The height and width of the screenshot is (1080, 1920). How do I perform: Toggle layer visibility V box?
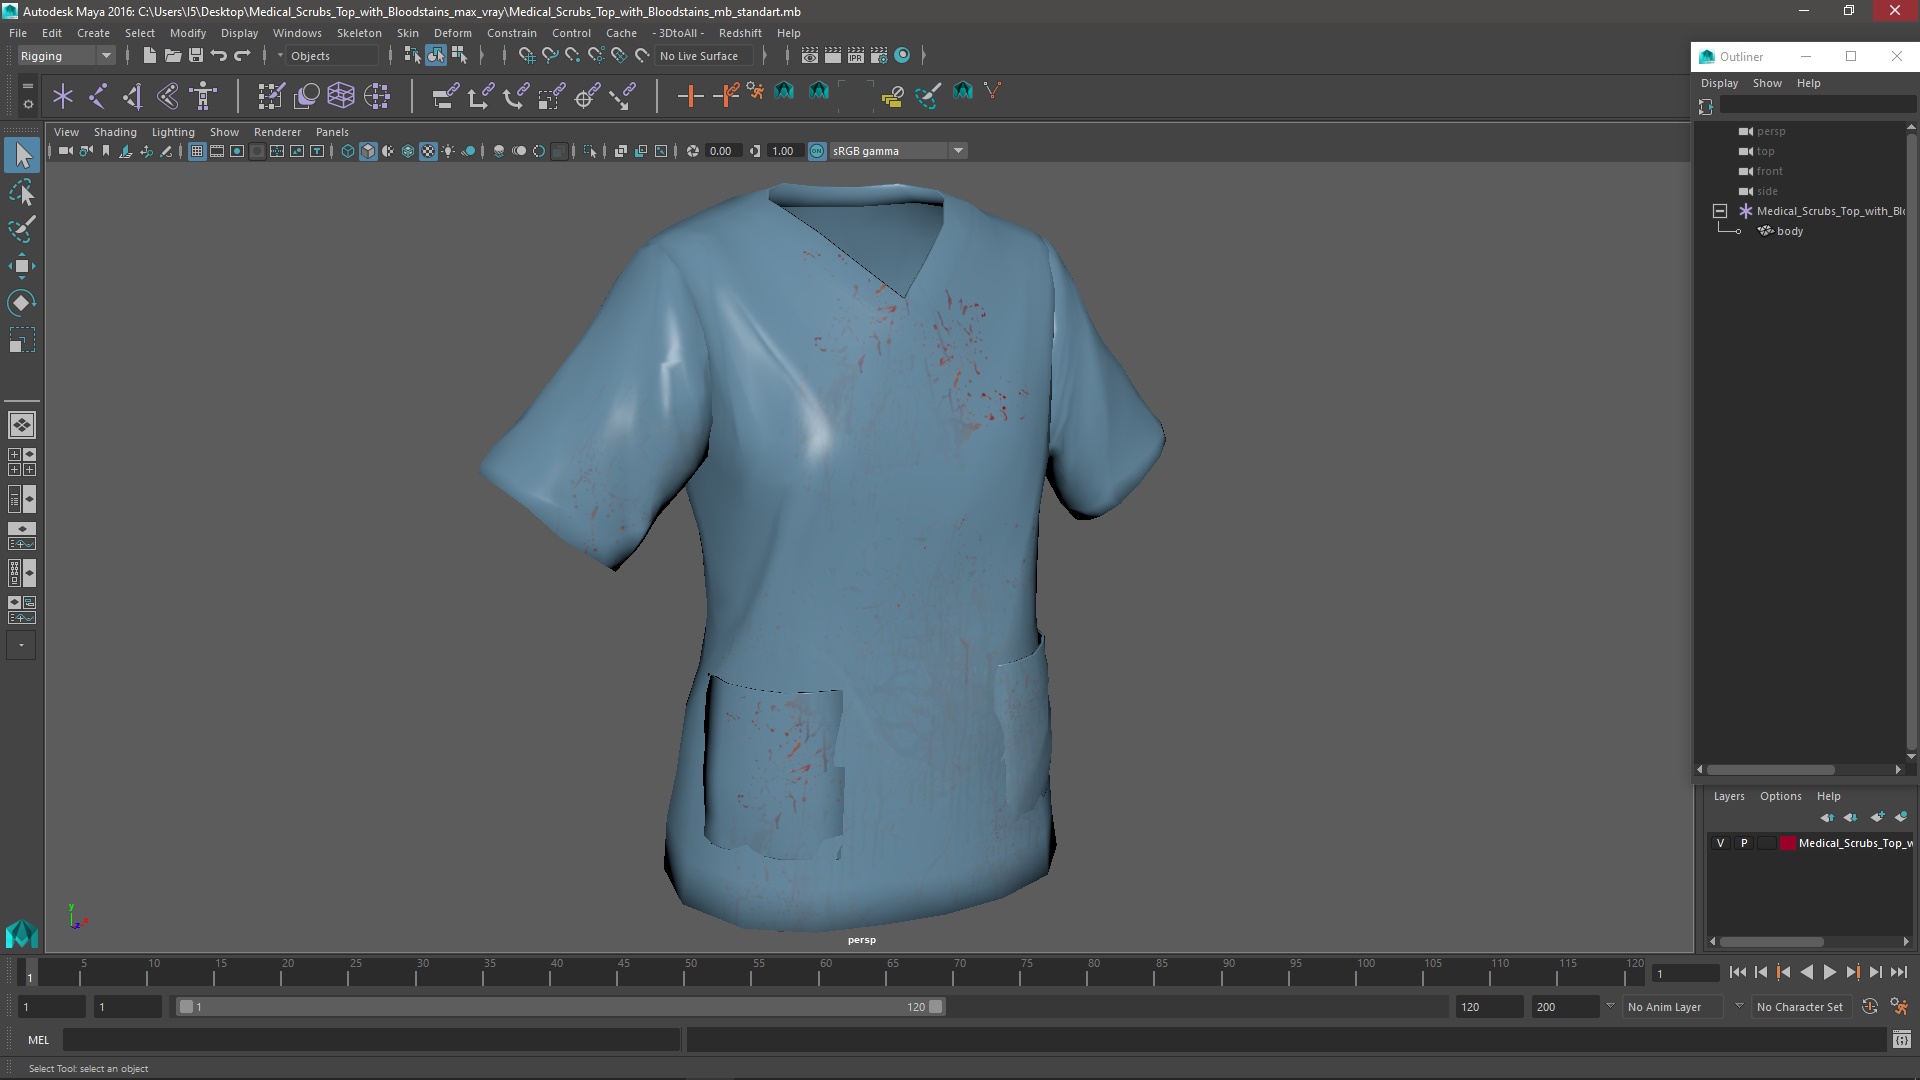click(1720, 843)
